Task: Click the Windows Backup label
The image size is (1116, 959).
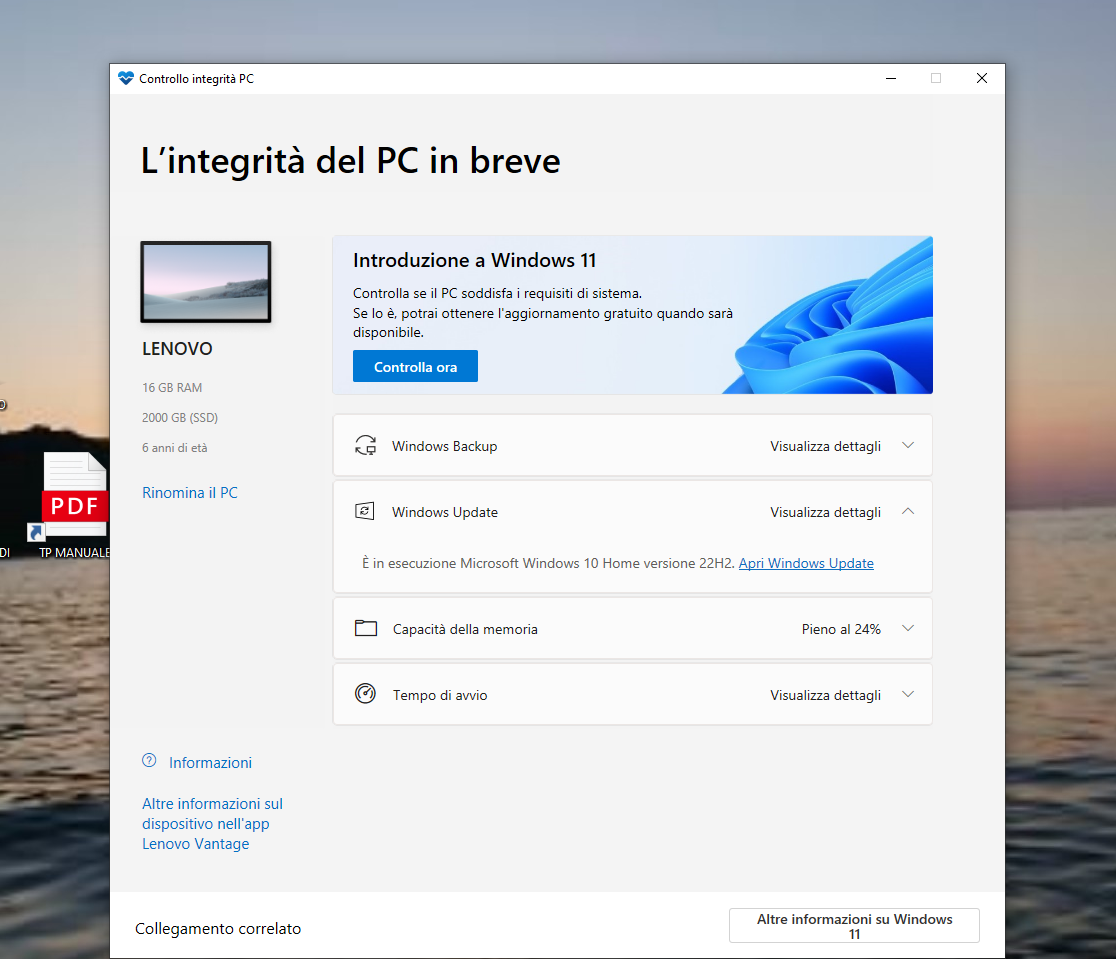Action: 445,446
